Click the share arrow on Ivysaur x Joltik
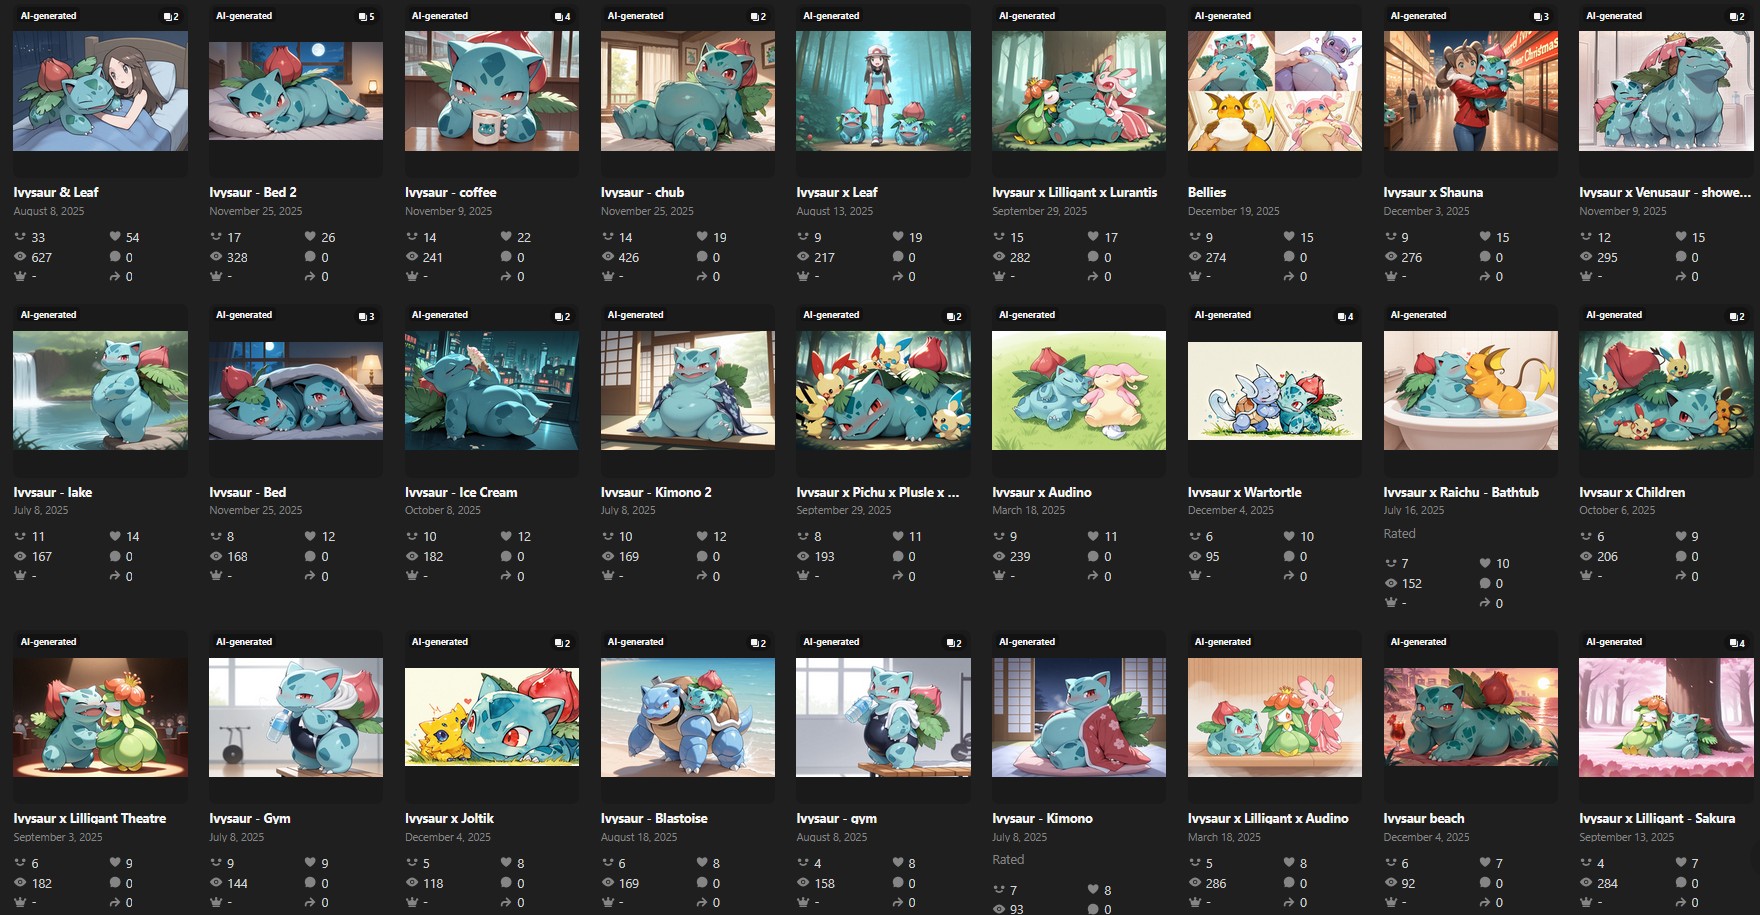Viewport: 1760px width, 915px height. pyautogui.click(x=506, y=903)
